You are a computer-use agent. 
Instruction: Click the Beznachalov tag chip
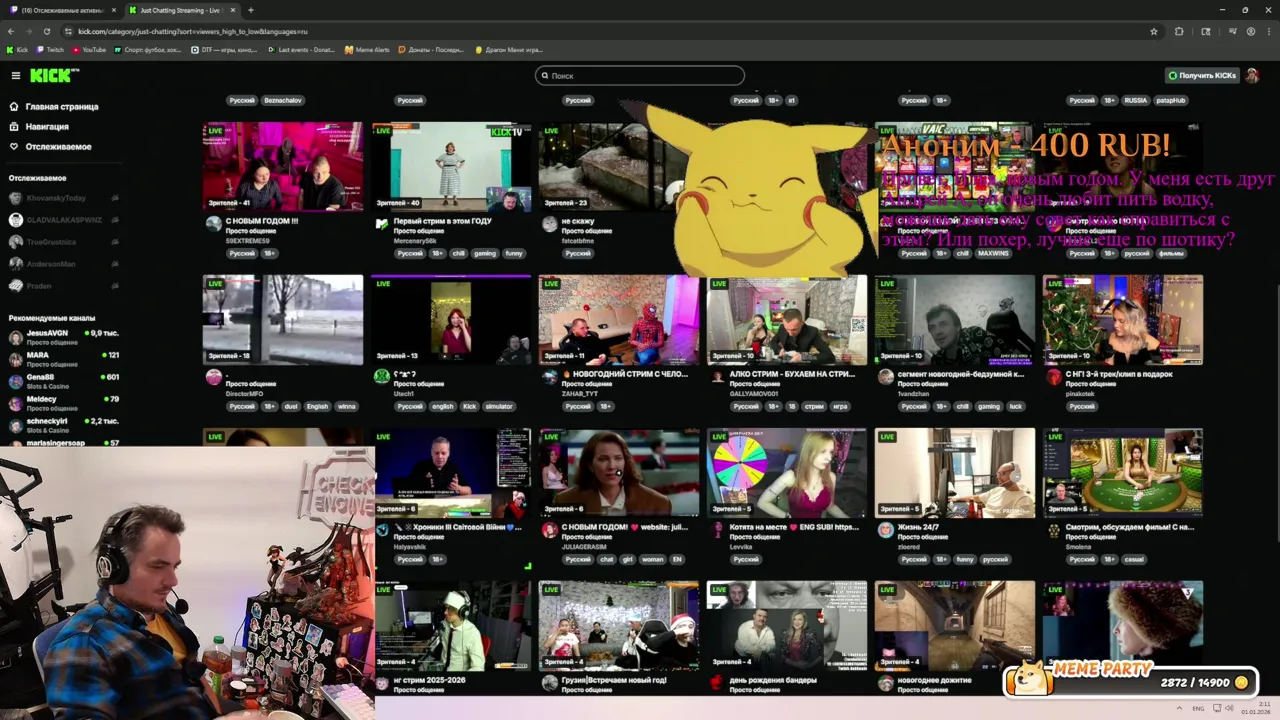point(283,100)
